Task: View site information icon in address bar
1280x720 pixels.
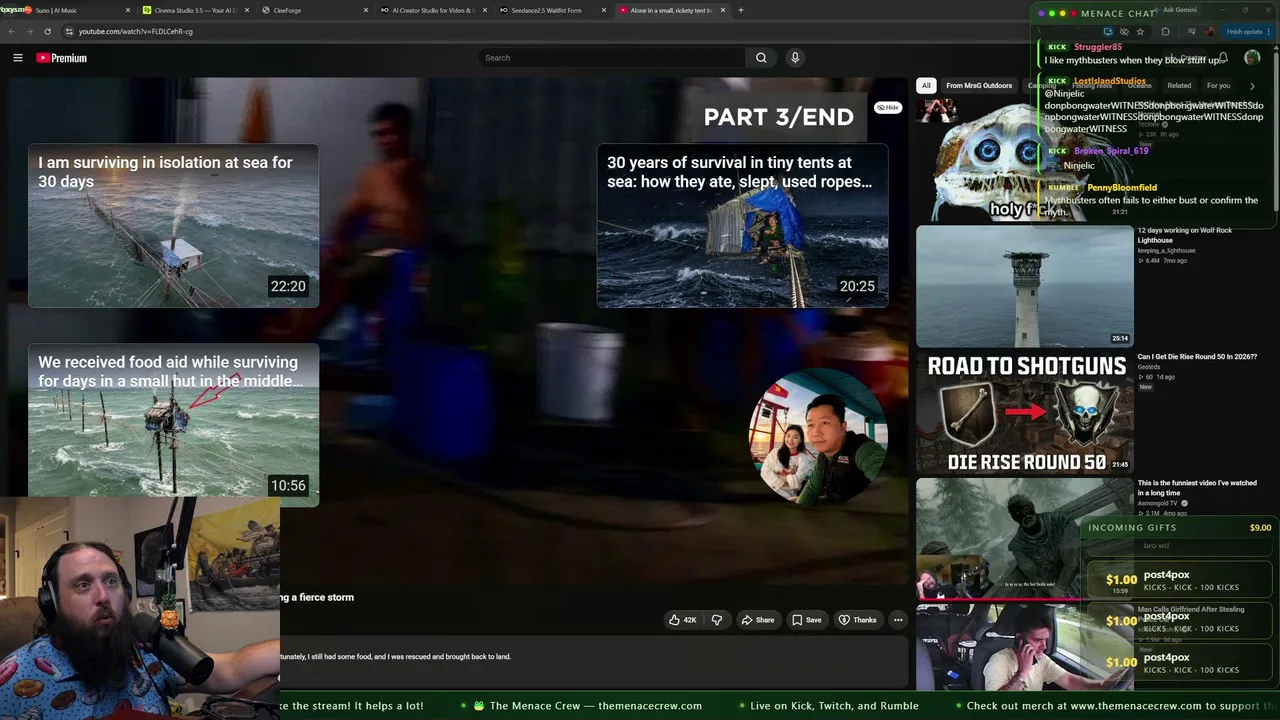Action: coord(68,31)
